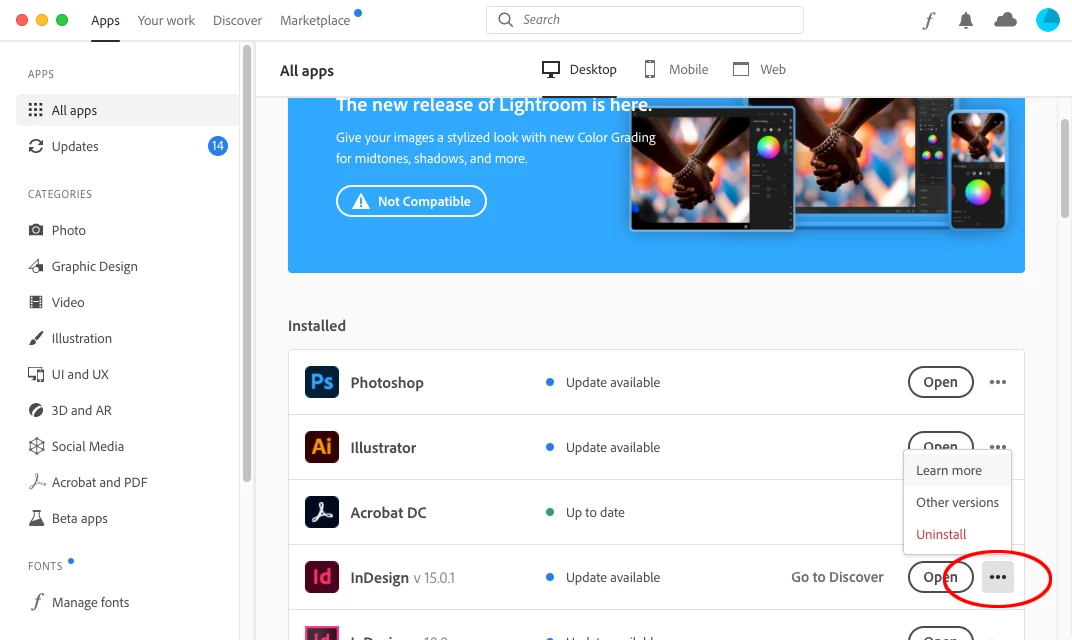Image resolution: width=1072 pixels, height=640 pixels.
Task: Open more options for Photoshop
Action: [997, 382]
